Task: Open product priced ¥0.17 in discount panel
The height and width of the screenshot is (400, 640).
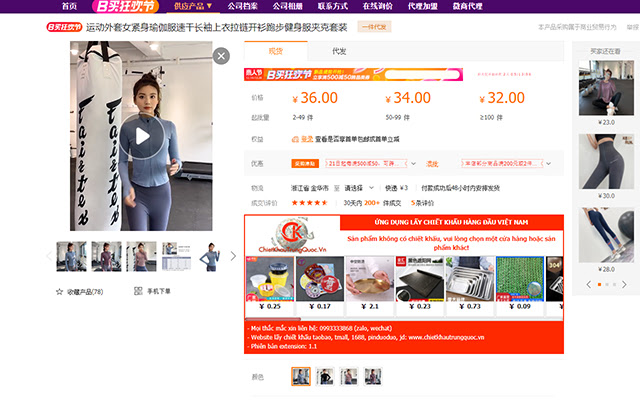Action: (x=320, y=283)
